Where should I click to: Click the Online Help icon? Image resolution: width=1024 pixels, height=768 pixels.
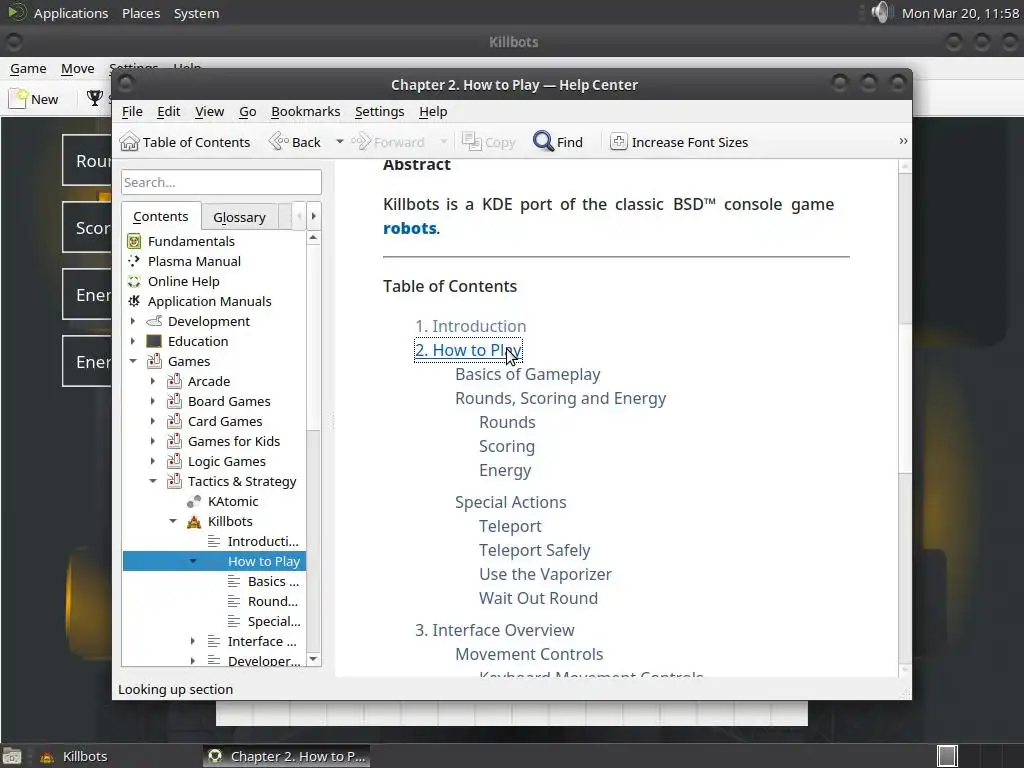tap(134, 281)
